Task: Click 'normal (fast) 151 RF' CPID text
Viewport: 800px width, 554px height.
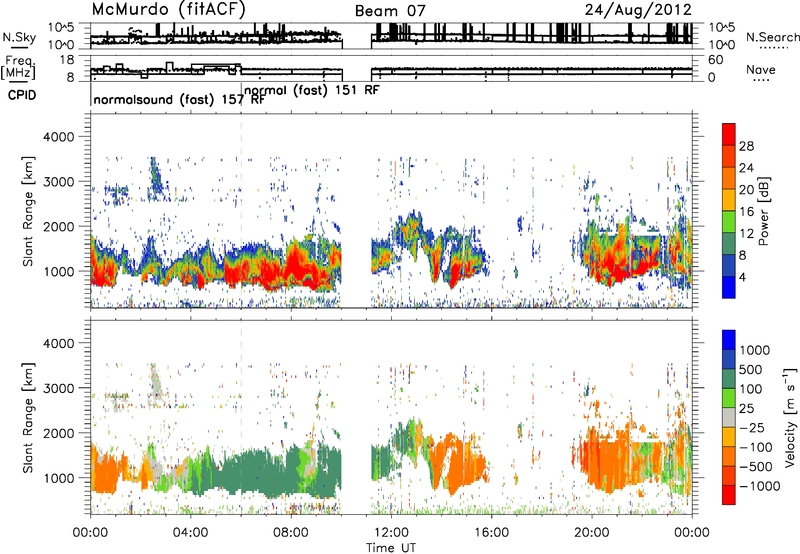Action: [312, 90]
